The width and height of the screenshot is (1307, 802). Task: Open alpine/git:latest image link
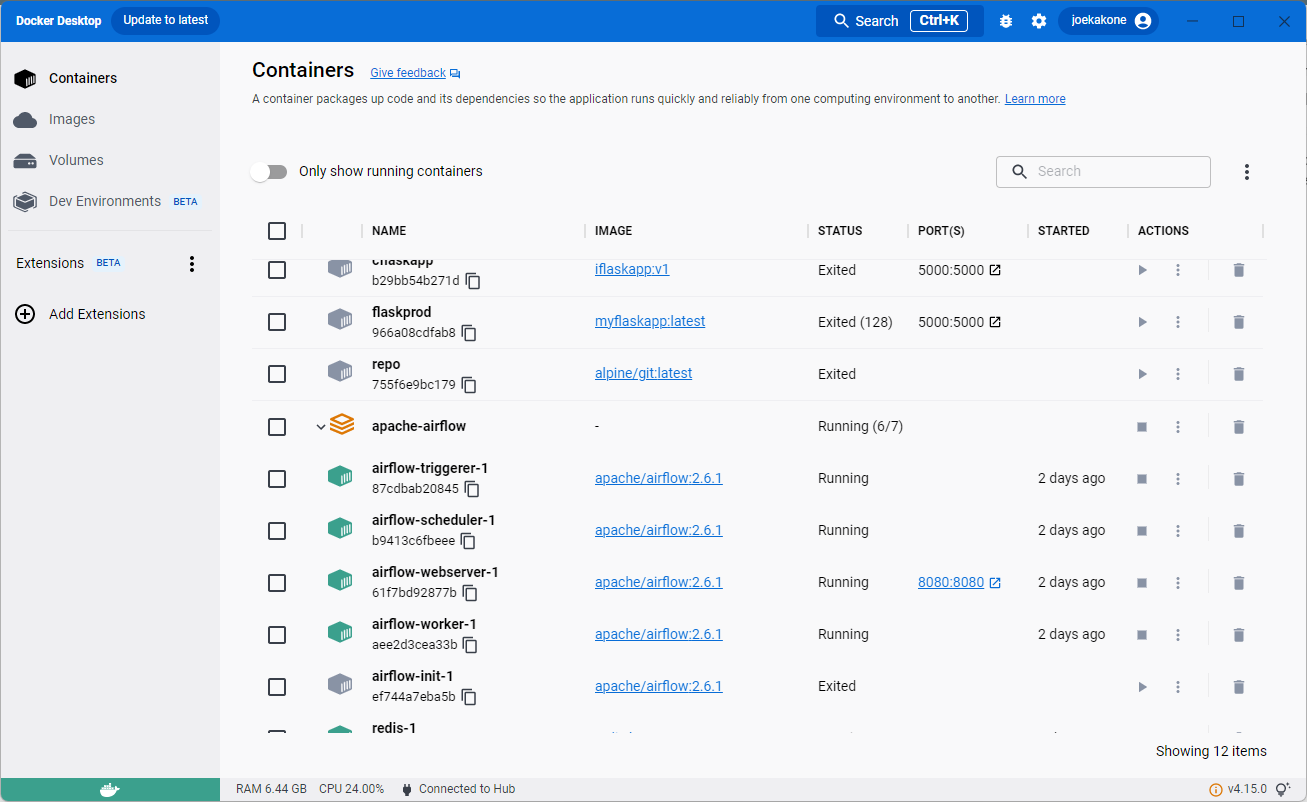click(x=643, y=373)
